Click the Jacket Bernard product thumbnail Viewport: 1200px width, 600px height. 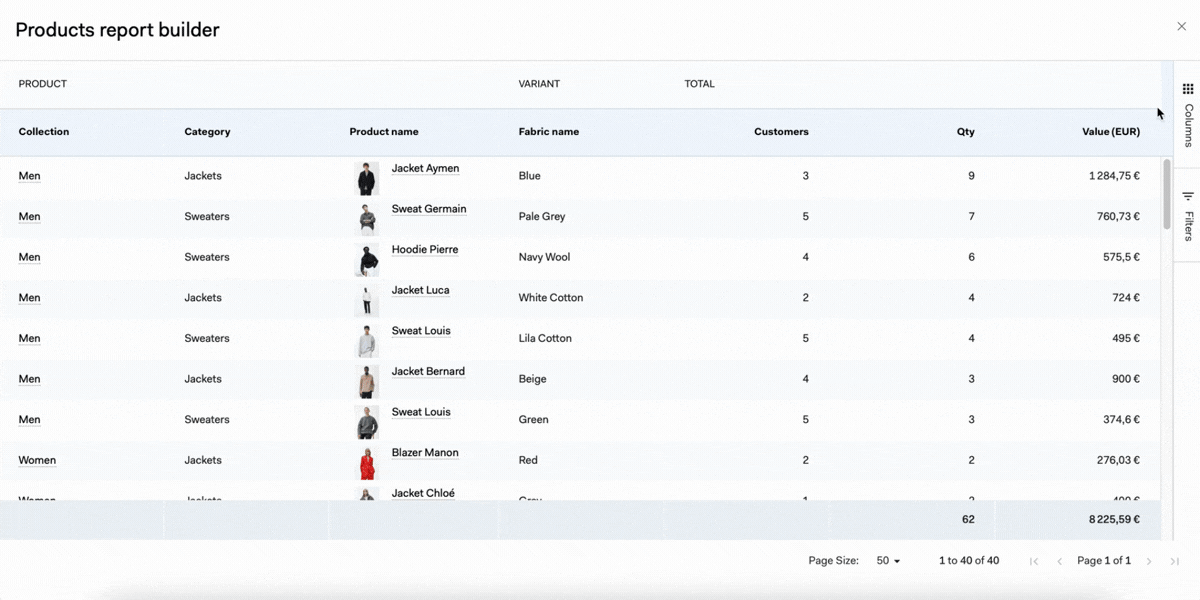(x=367, y=382)
